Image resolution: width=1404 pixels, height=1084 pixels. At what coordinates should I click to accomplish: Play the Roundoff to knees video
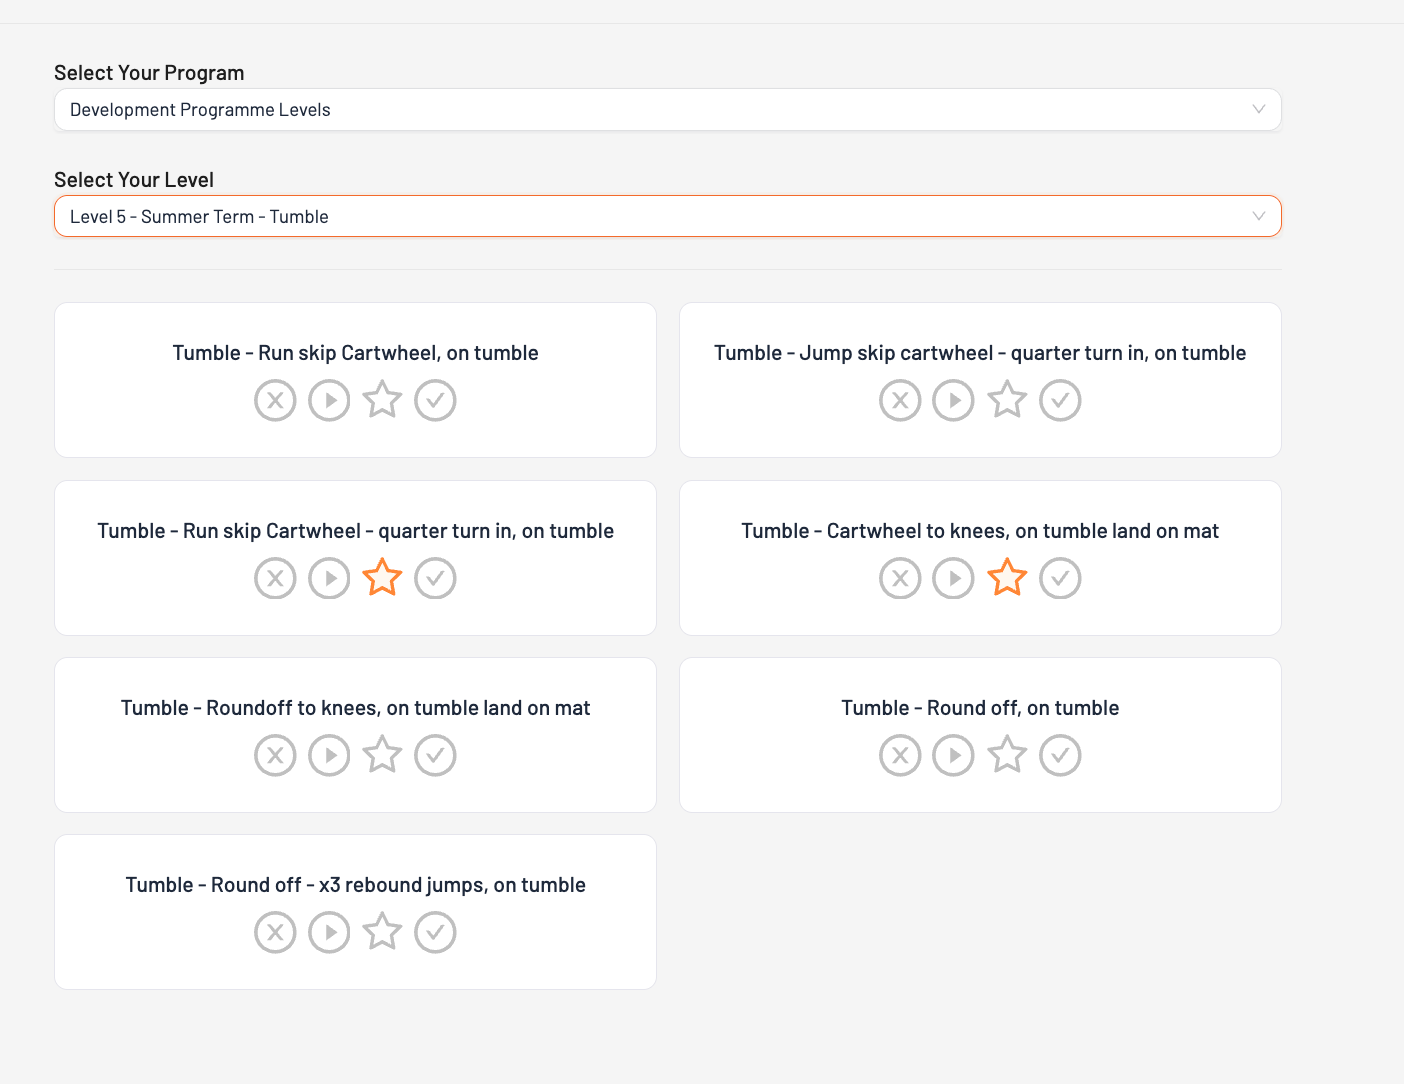[329, 755]
